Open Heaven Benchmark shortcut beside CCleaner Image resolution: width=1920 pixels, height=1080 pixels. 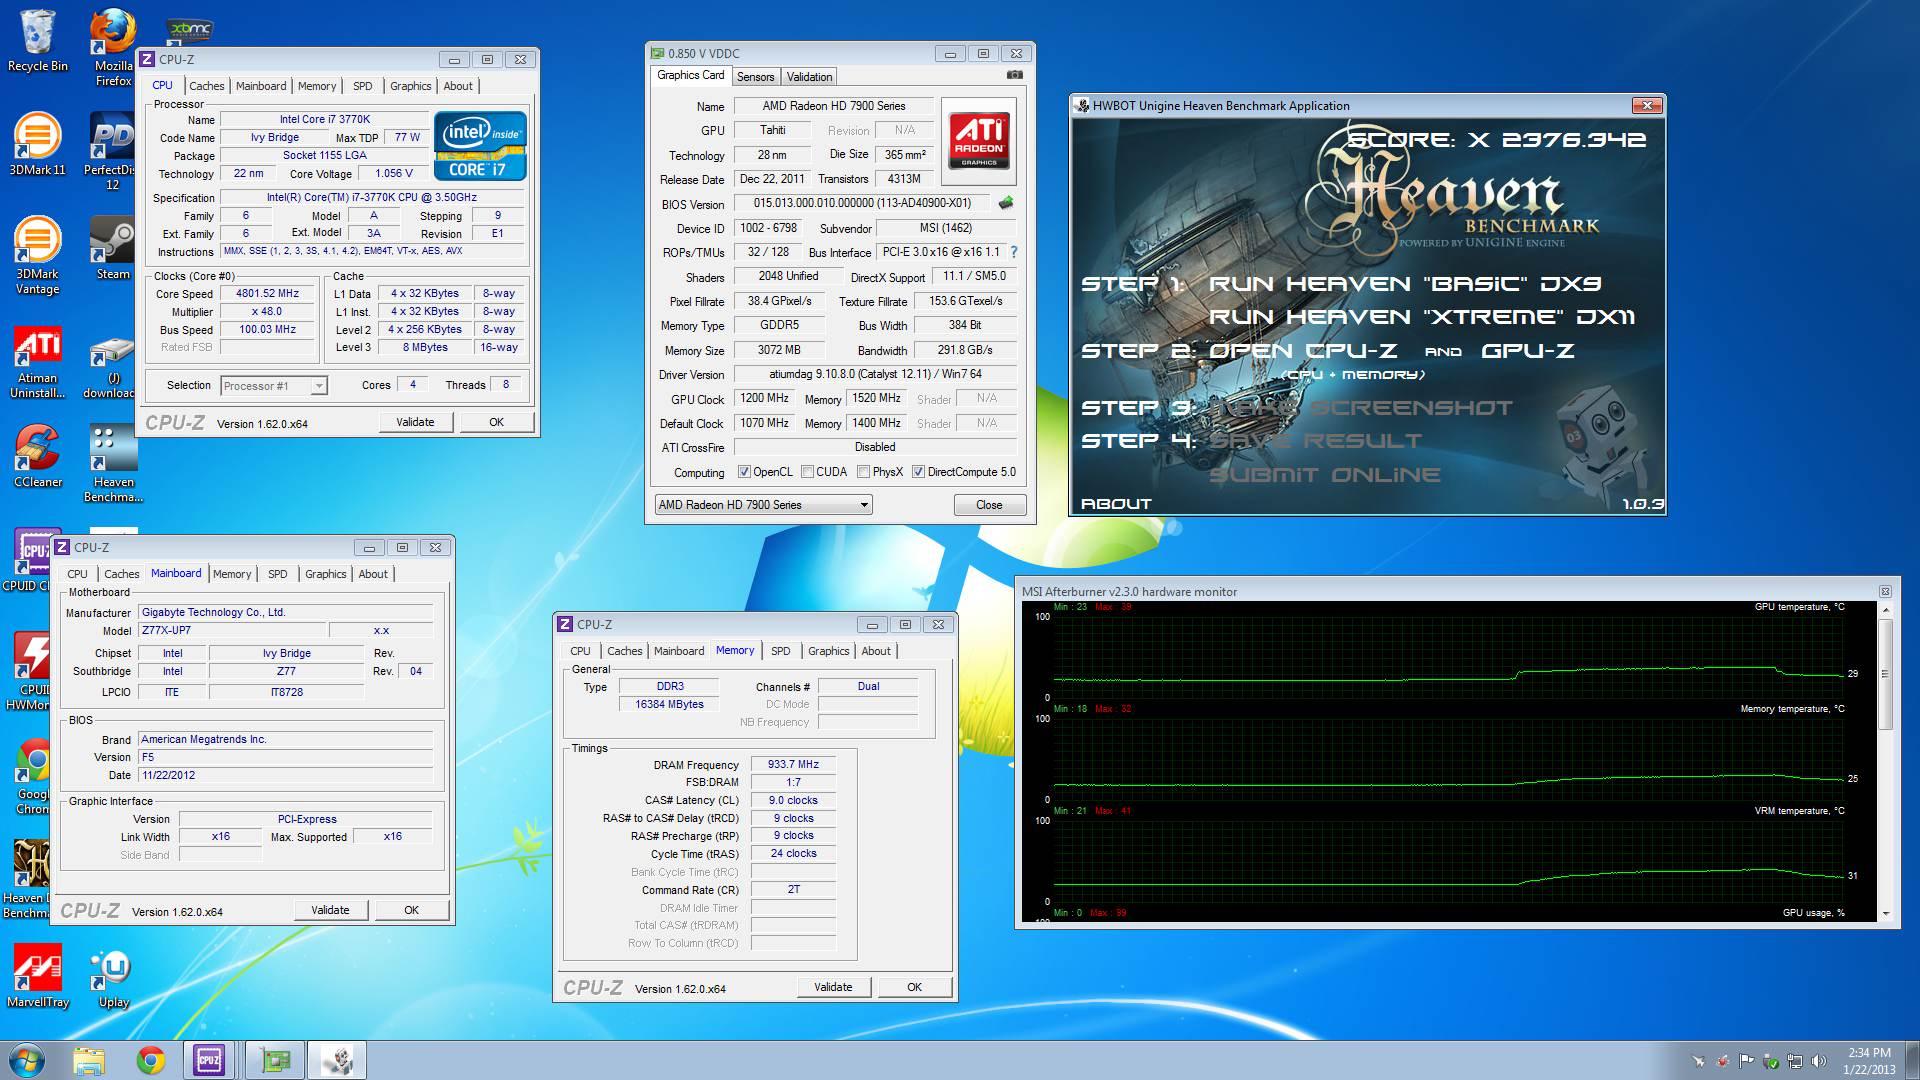(113, 463)
